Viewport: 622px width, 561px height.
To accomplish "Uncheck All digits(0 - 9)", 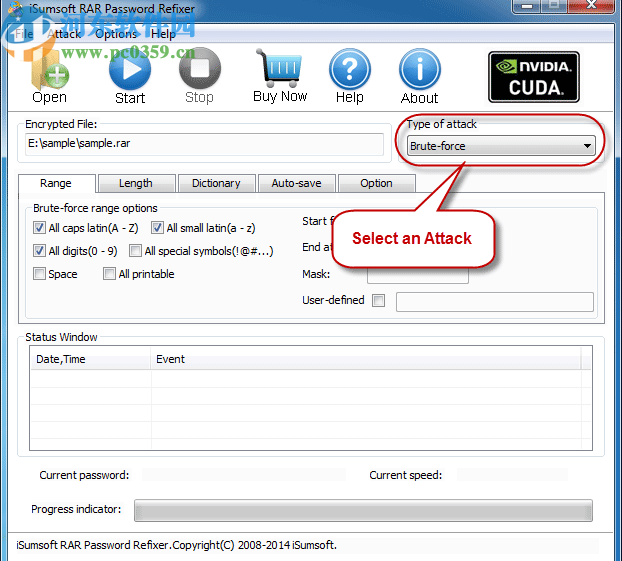I will tap(39, 251).
